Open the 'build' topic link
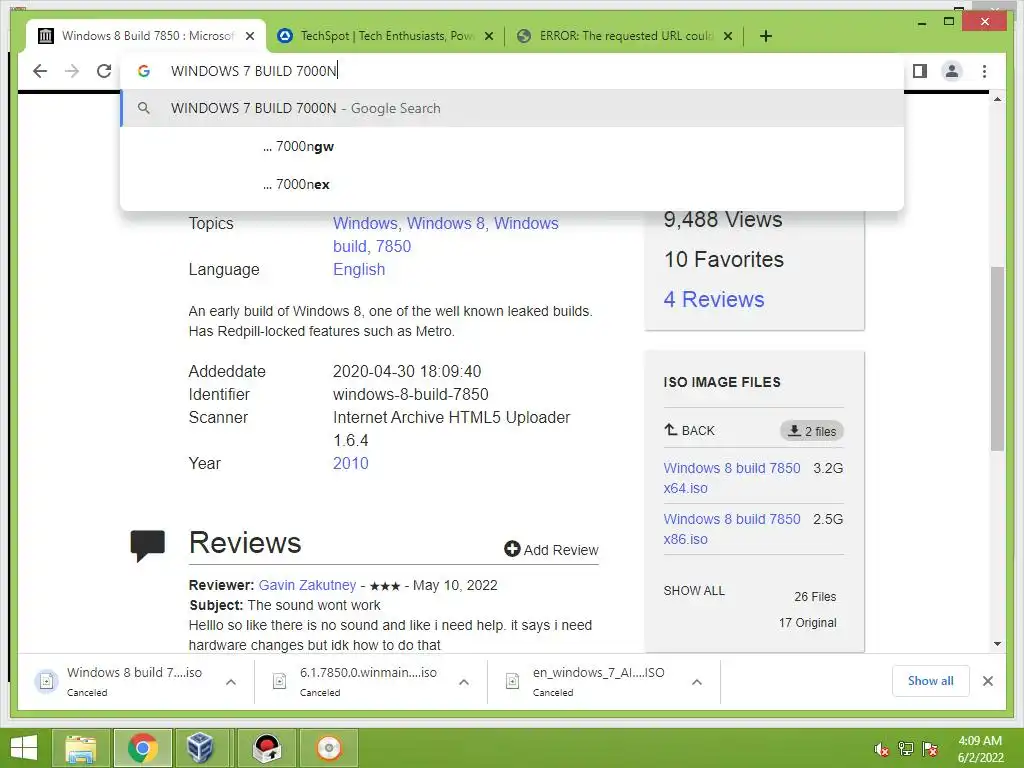 [349, 246]
